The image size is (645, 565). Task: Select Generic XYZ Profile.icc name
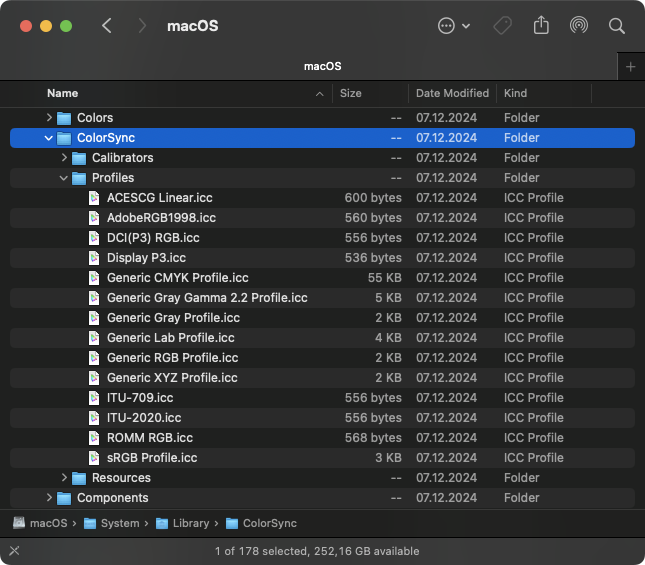172,378
